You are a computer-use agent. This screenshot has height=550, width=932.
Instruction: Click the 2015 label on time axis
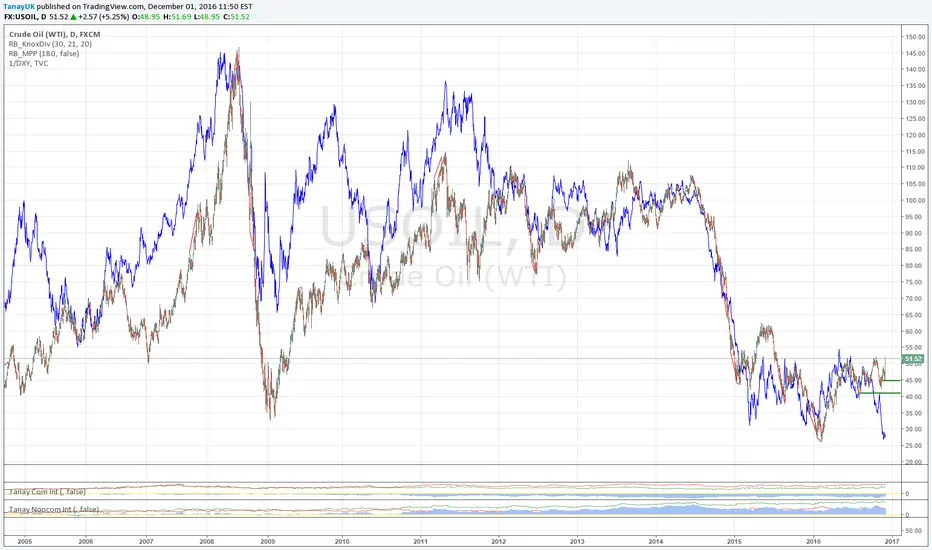734,541
